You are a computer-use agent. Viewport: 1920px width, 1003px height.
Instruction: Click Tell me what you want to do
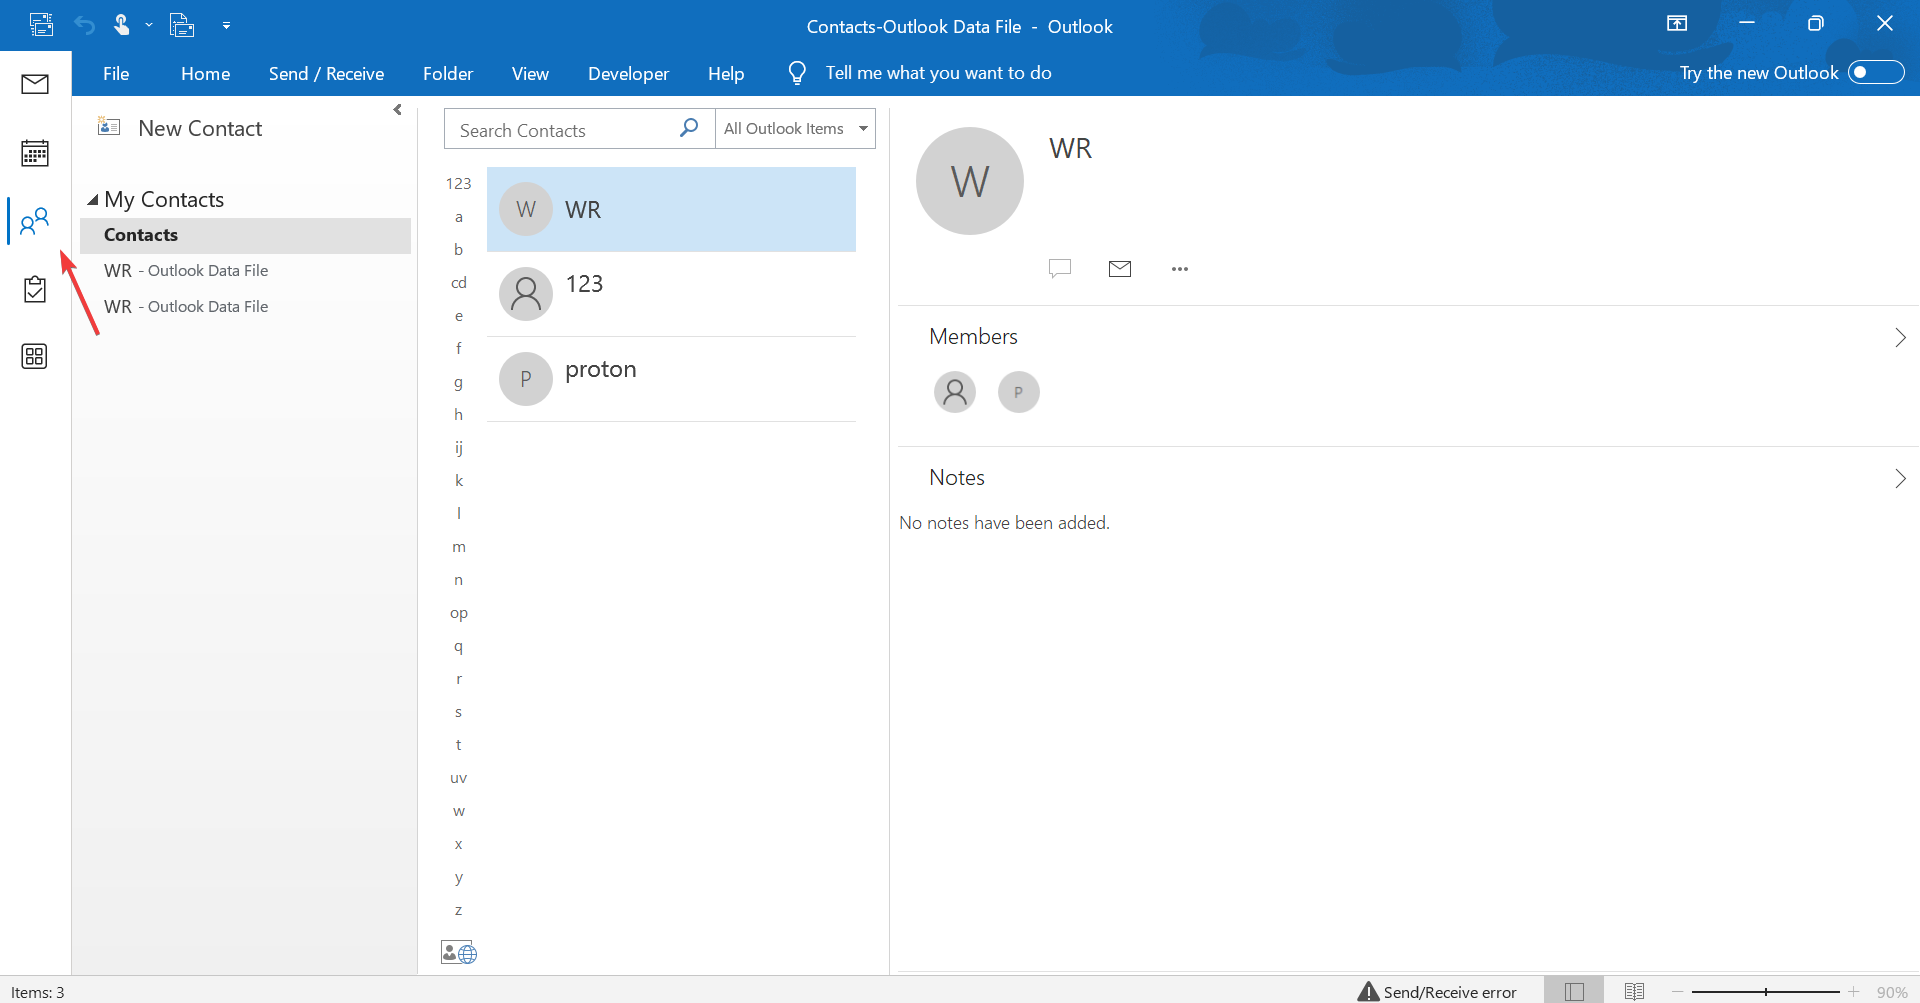[938, 73]
